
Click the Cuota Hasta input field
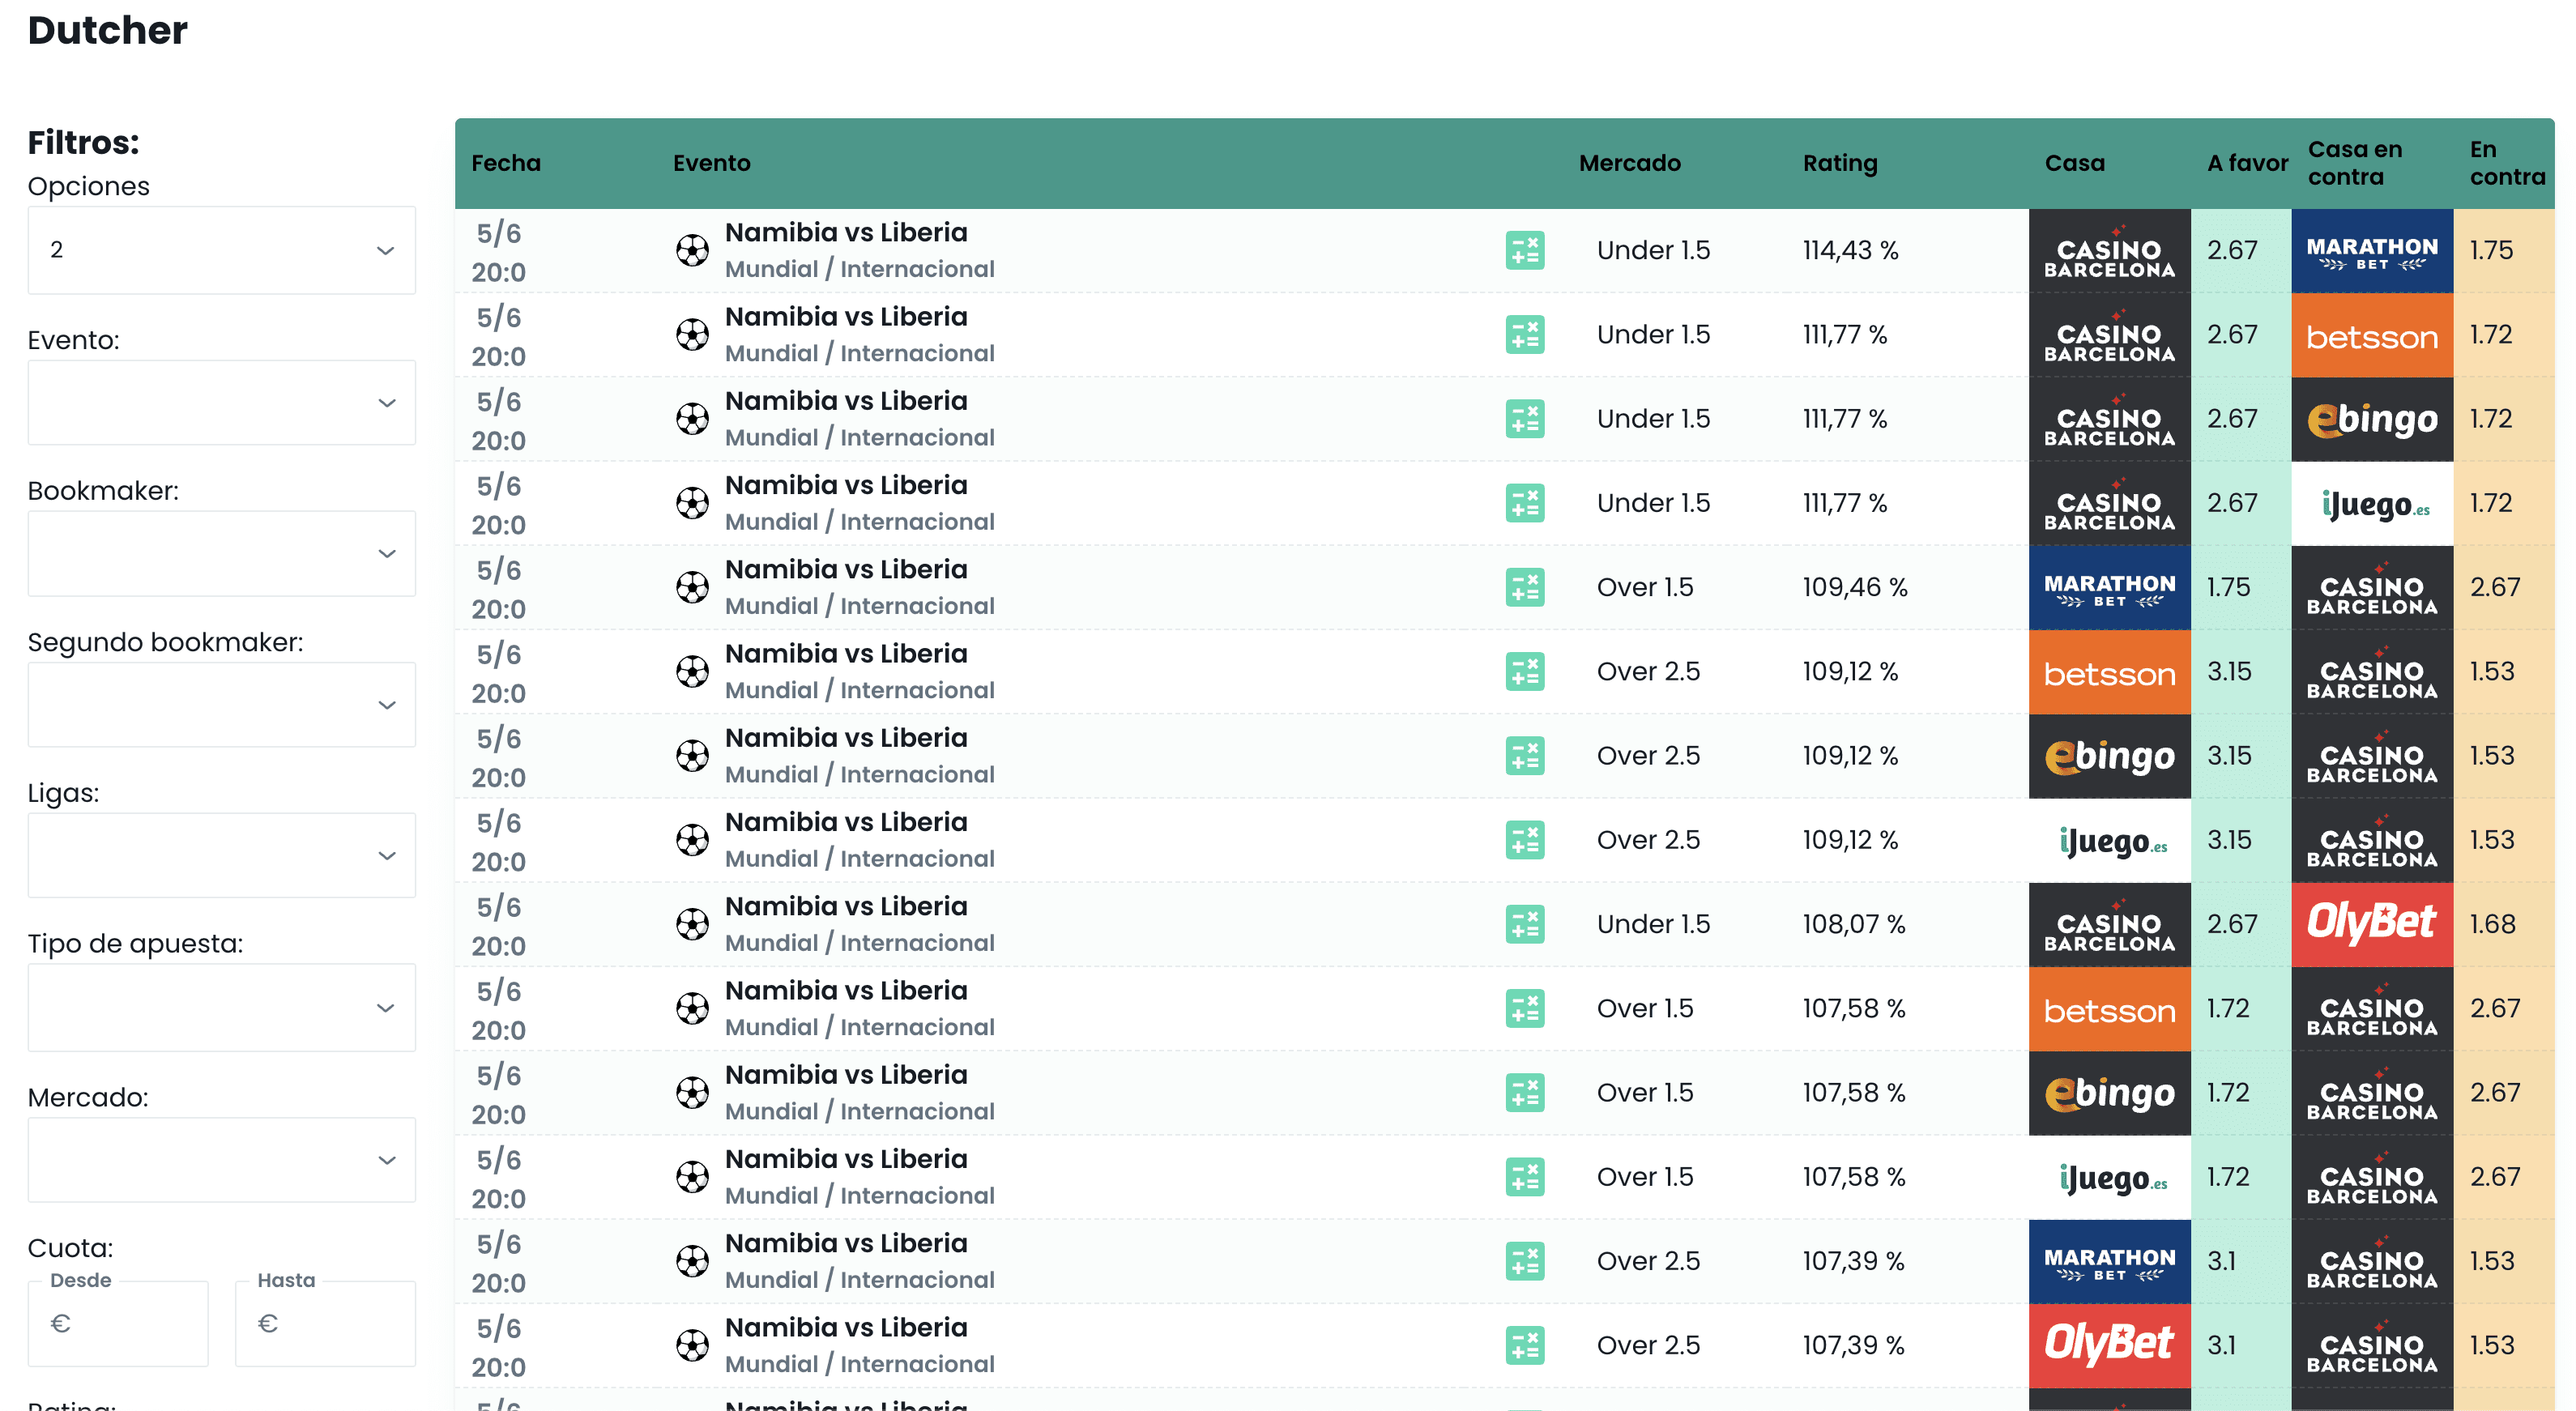[x=325, y=1324]
